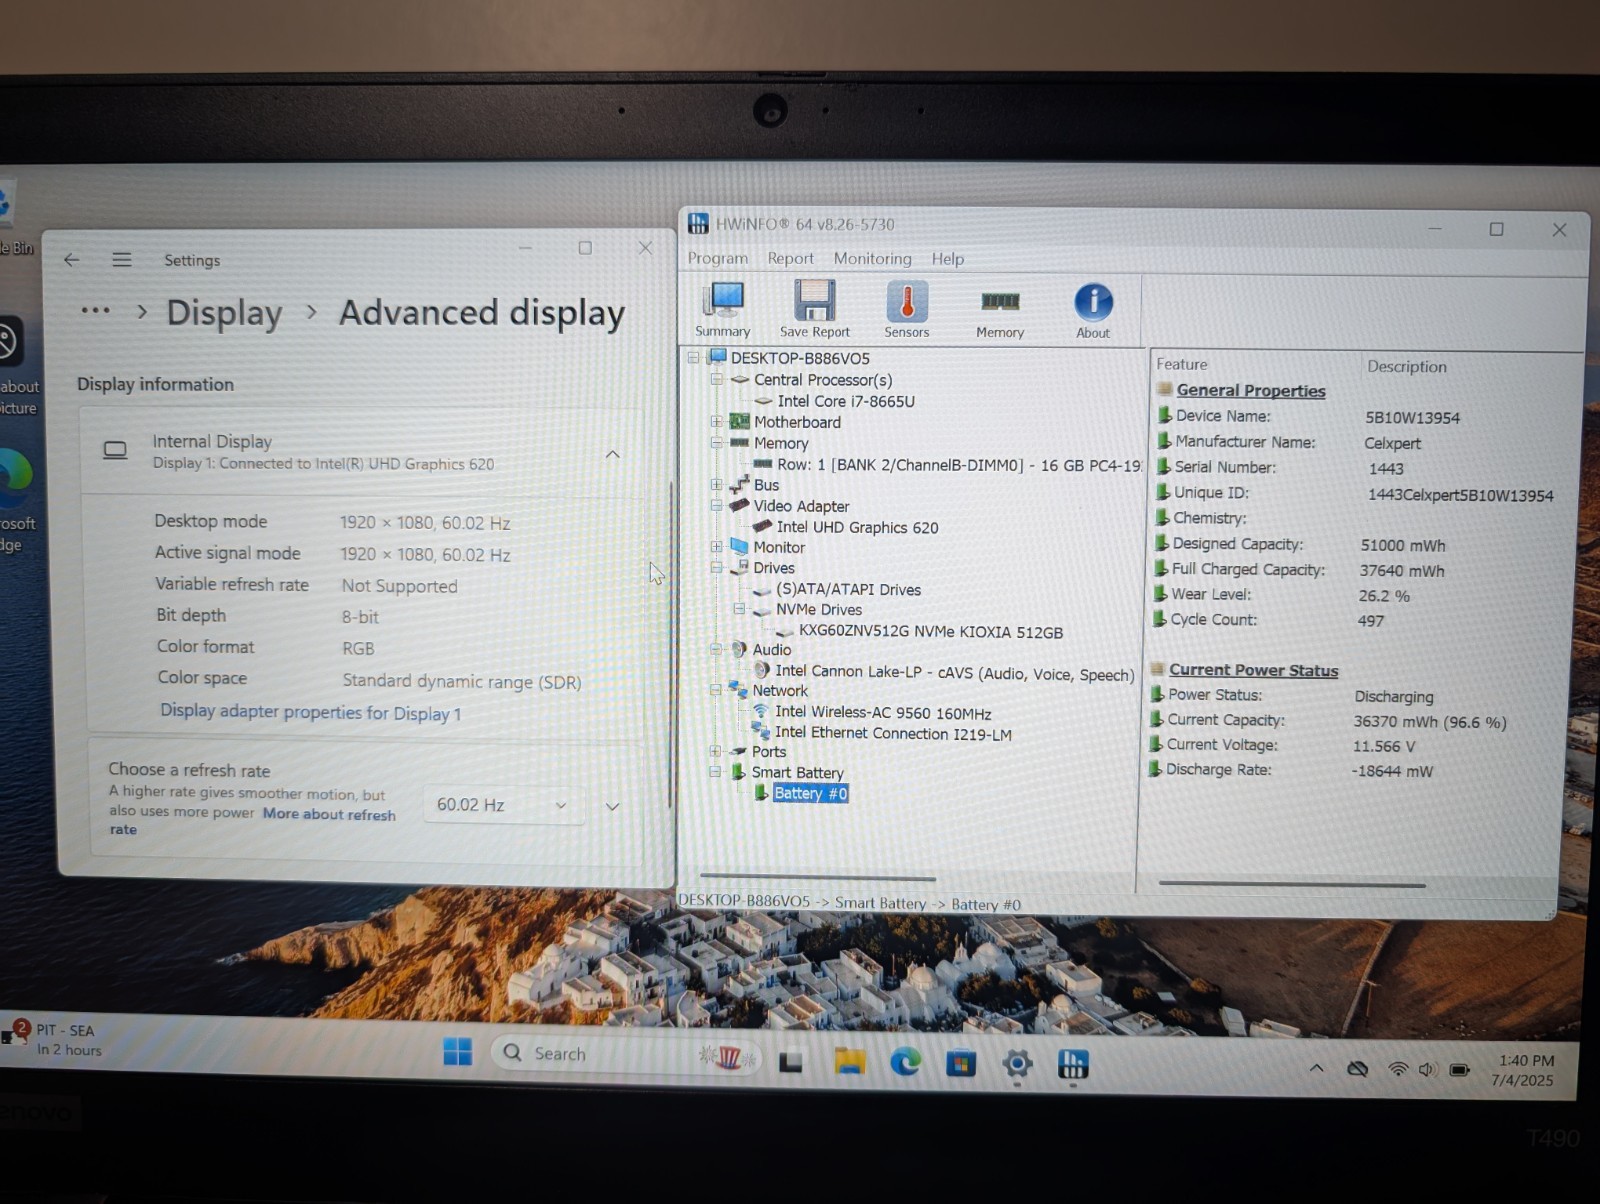Select (S)ATA/ATAPI Drives tree entry

(848, 589)
